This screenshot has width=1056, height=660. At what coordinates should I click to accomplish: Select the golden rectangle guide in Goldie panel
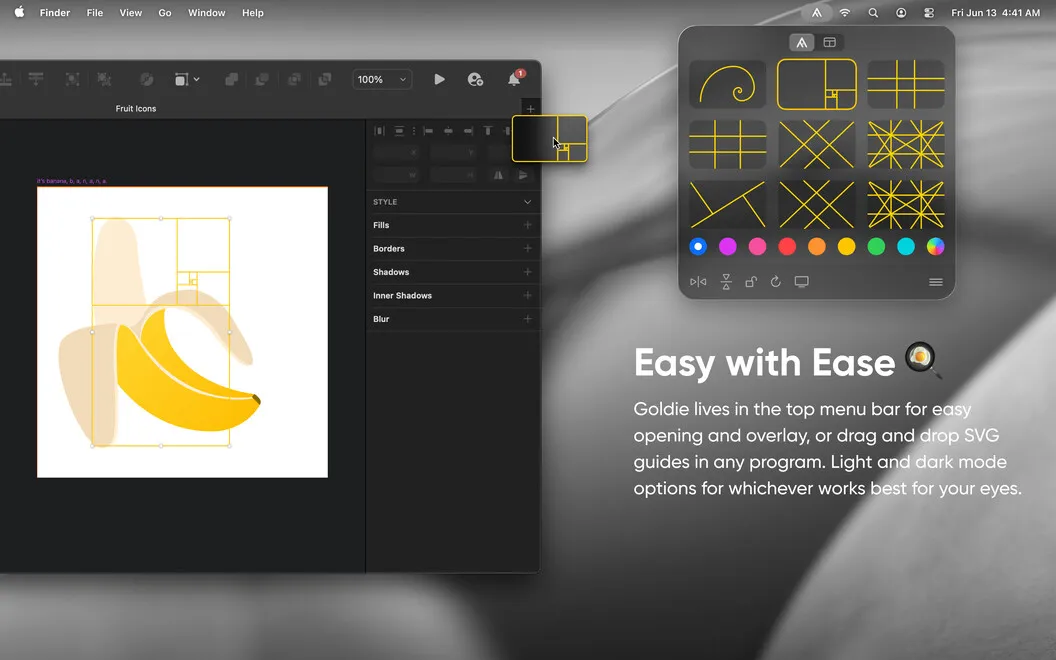point(816,84)
